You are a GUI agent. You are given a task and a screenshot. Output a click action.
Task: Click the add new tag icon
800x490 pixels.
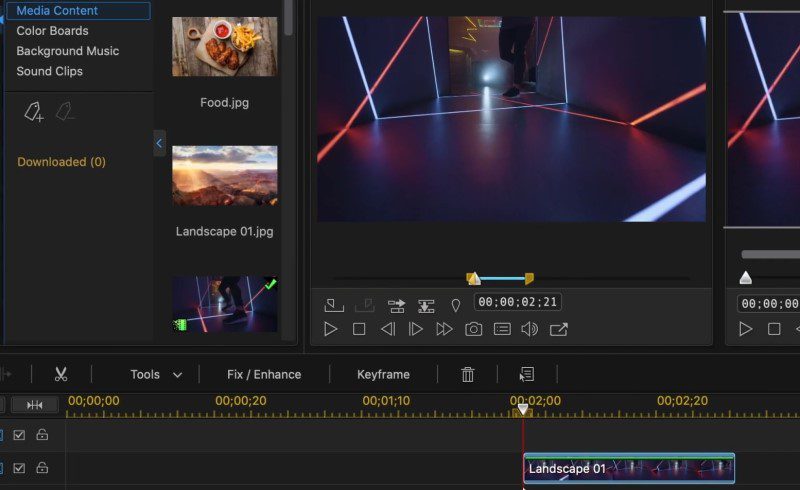tap(34, 111)
